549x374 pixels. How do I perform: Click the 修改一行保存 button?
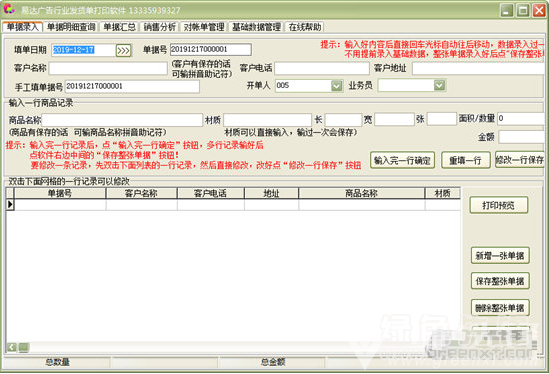(x=520, y=160)
